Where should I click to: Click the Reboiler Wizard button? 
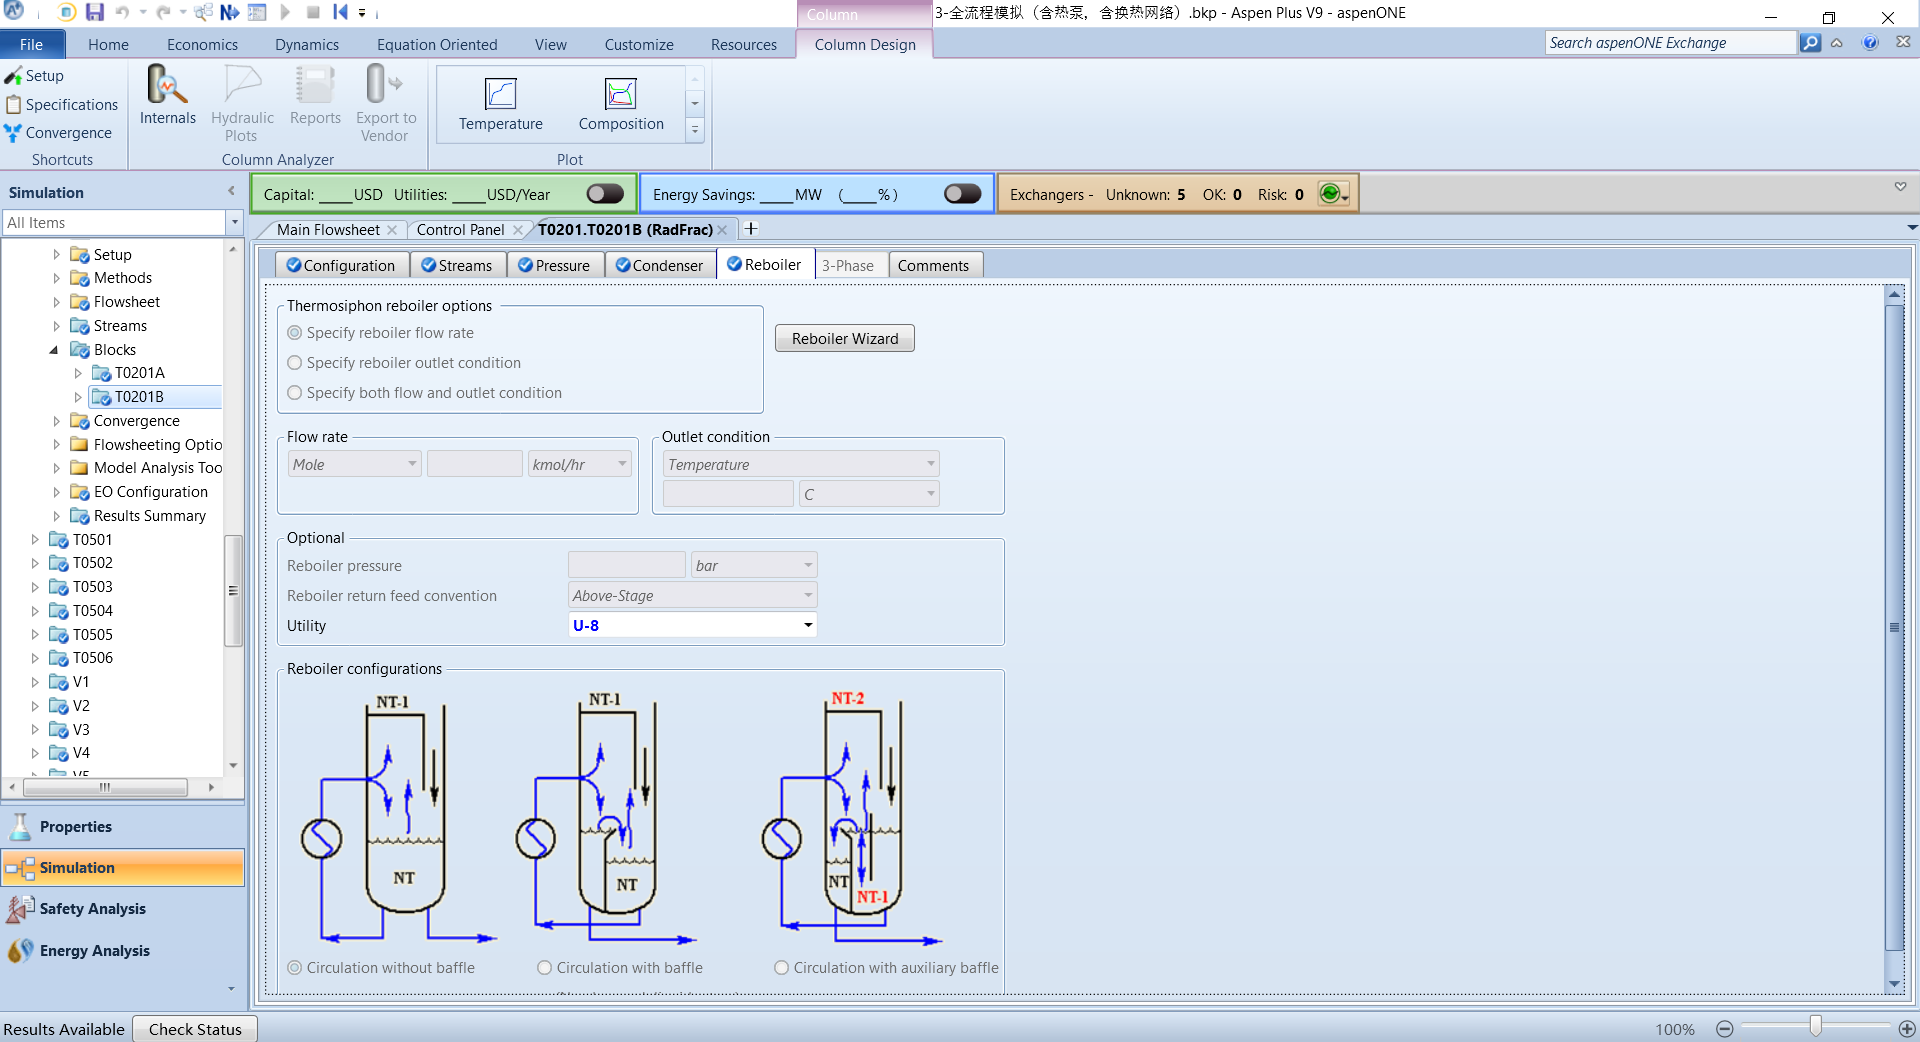845,339
